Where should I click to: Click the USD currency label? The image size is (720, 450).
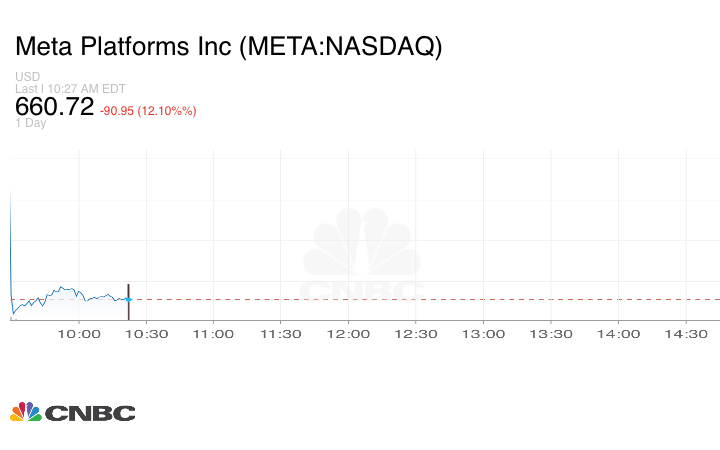[27, 77]
